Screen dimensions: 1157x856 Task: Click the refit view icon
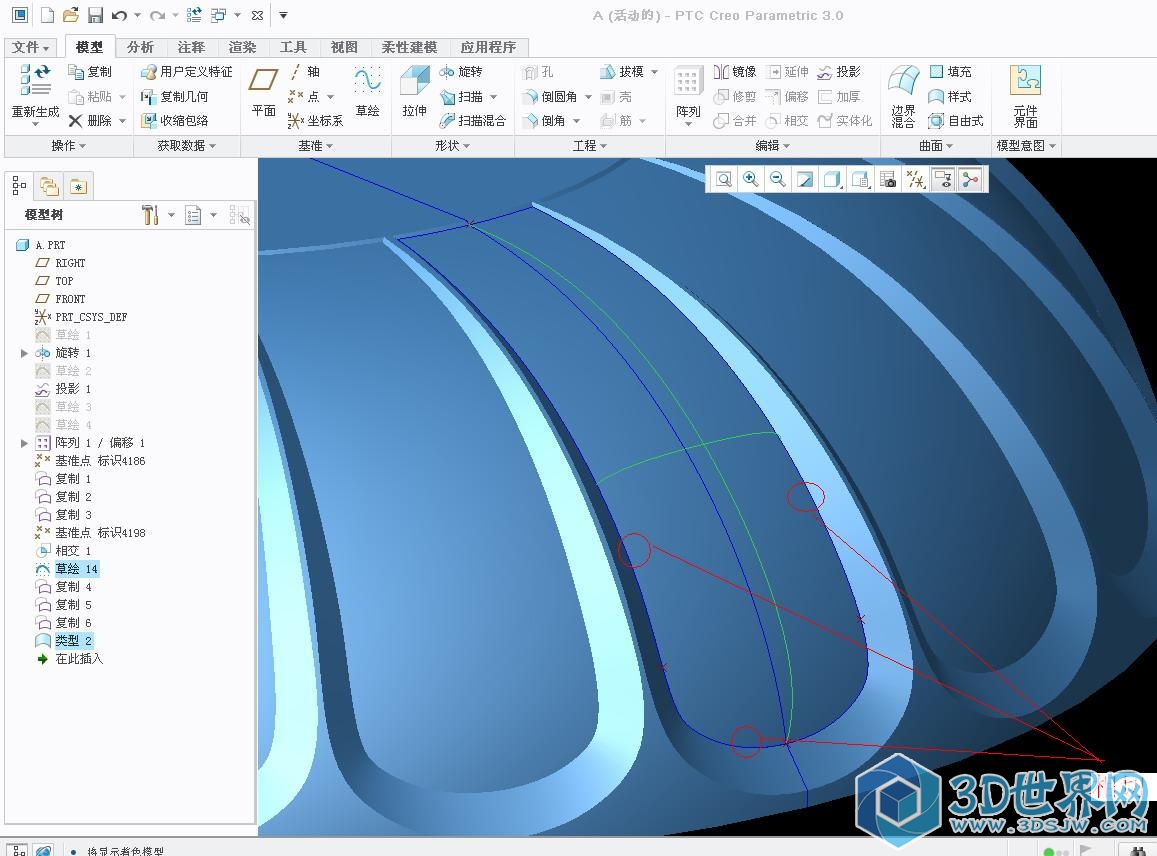pos(723,179)
